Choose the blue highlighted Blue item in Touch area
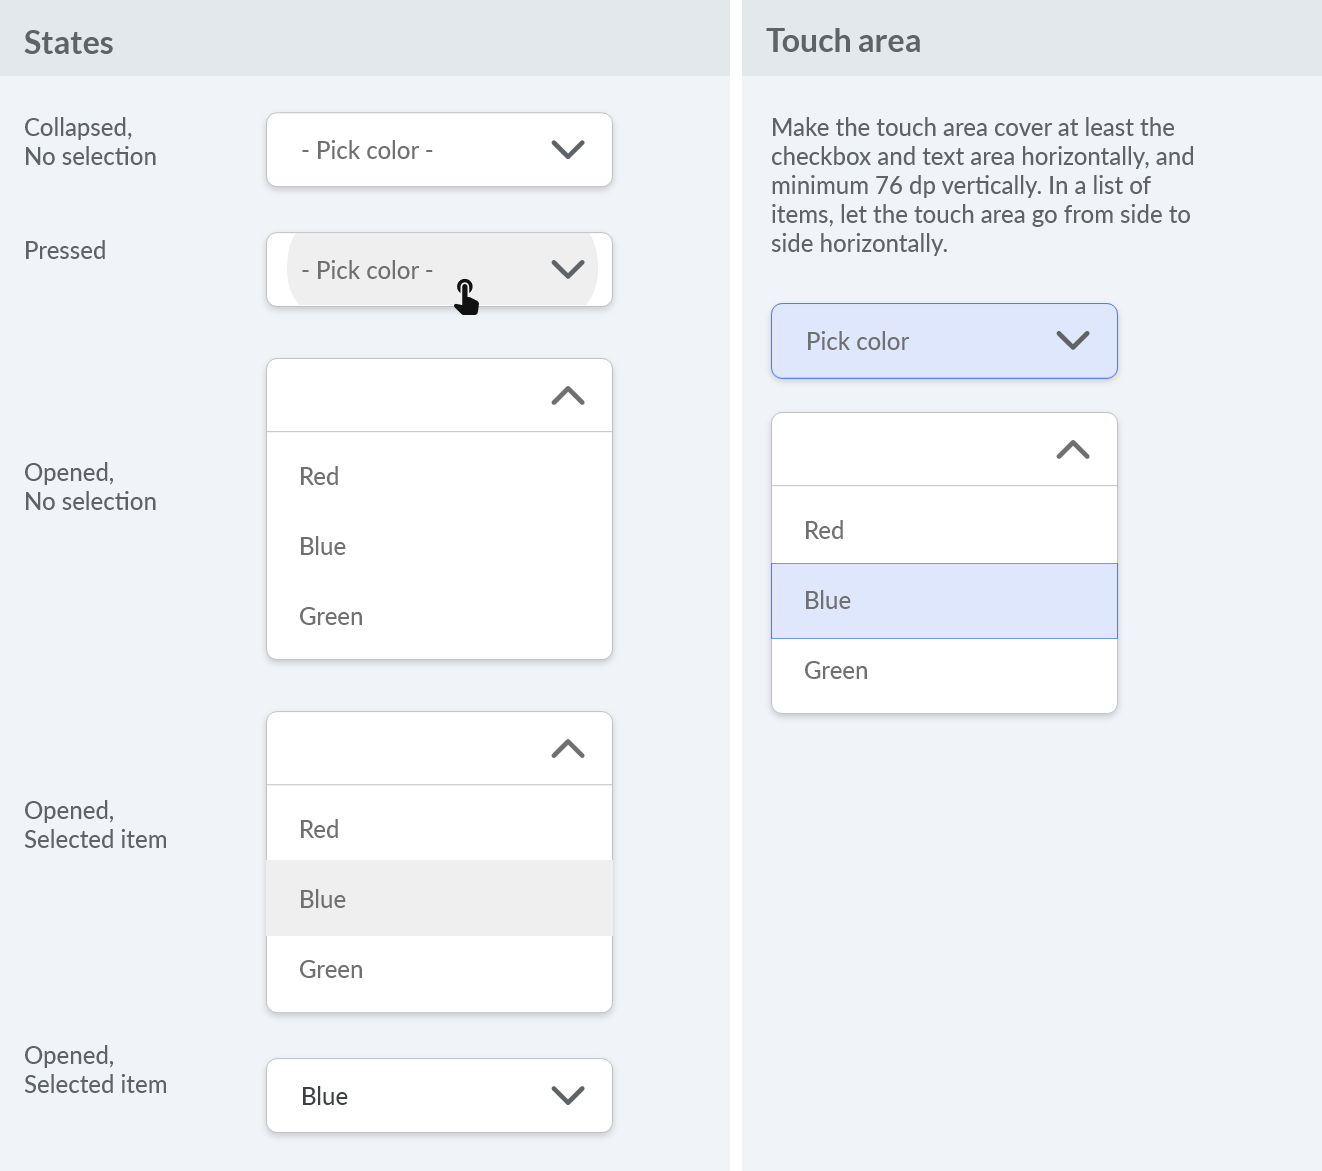Image resolution: width=1322 pixels, height=1171 pixels. tap(944, 601)
